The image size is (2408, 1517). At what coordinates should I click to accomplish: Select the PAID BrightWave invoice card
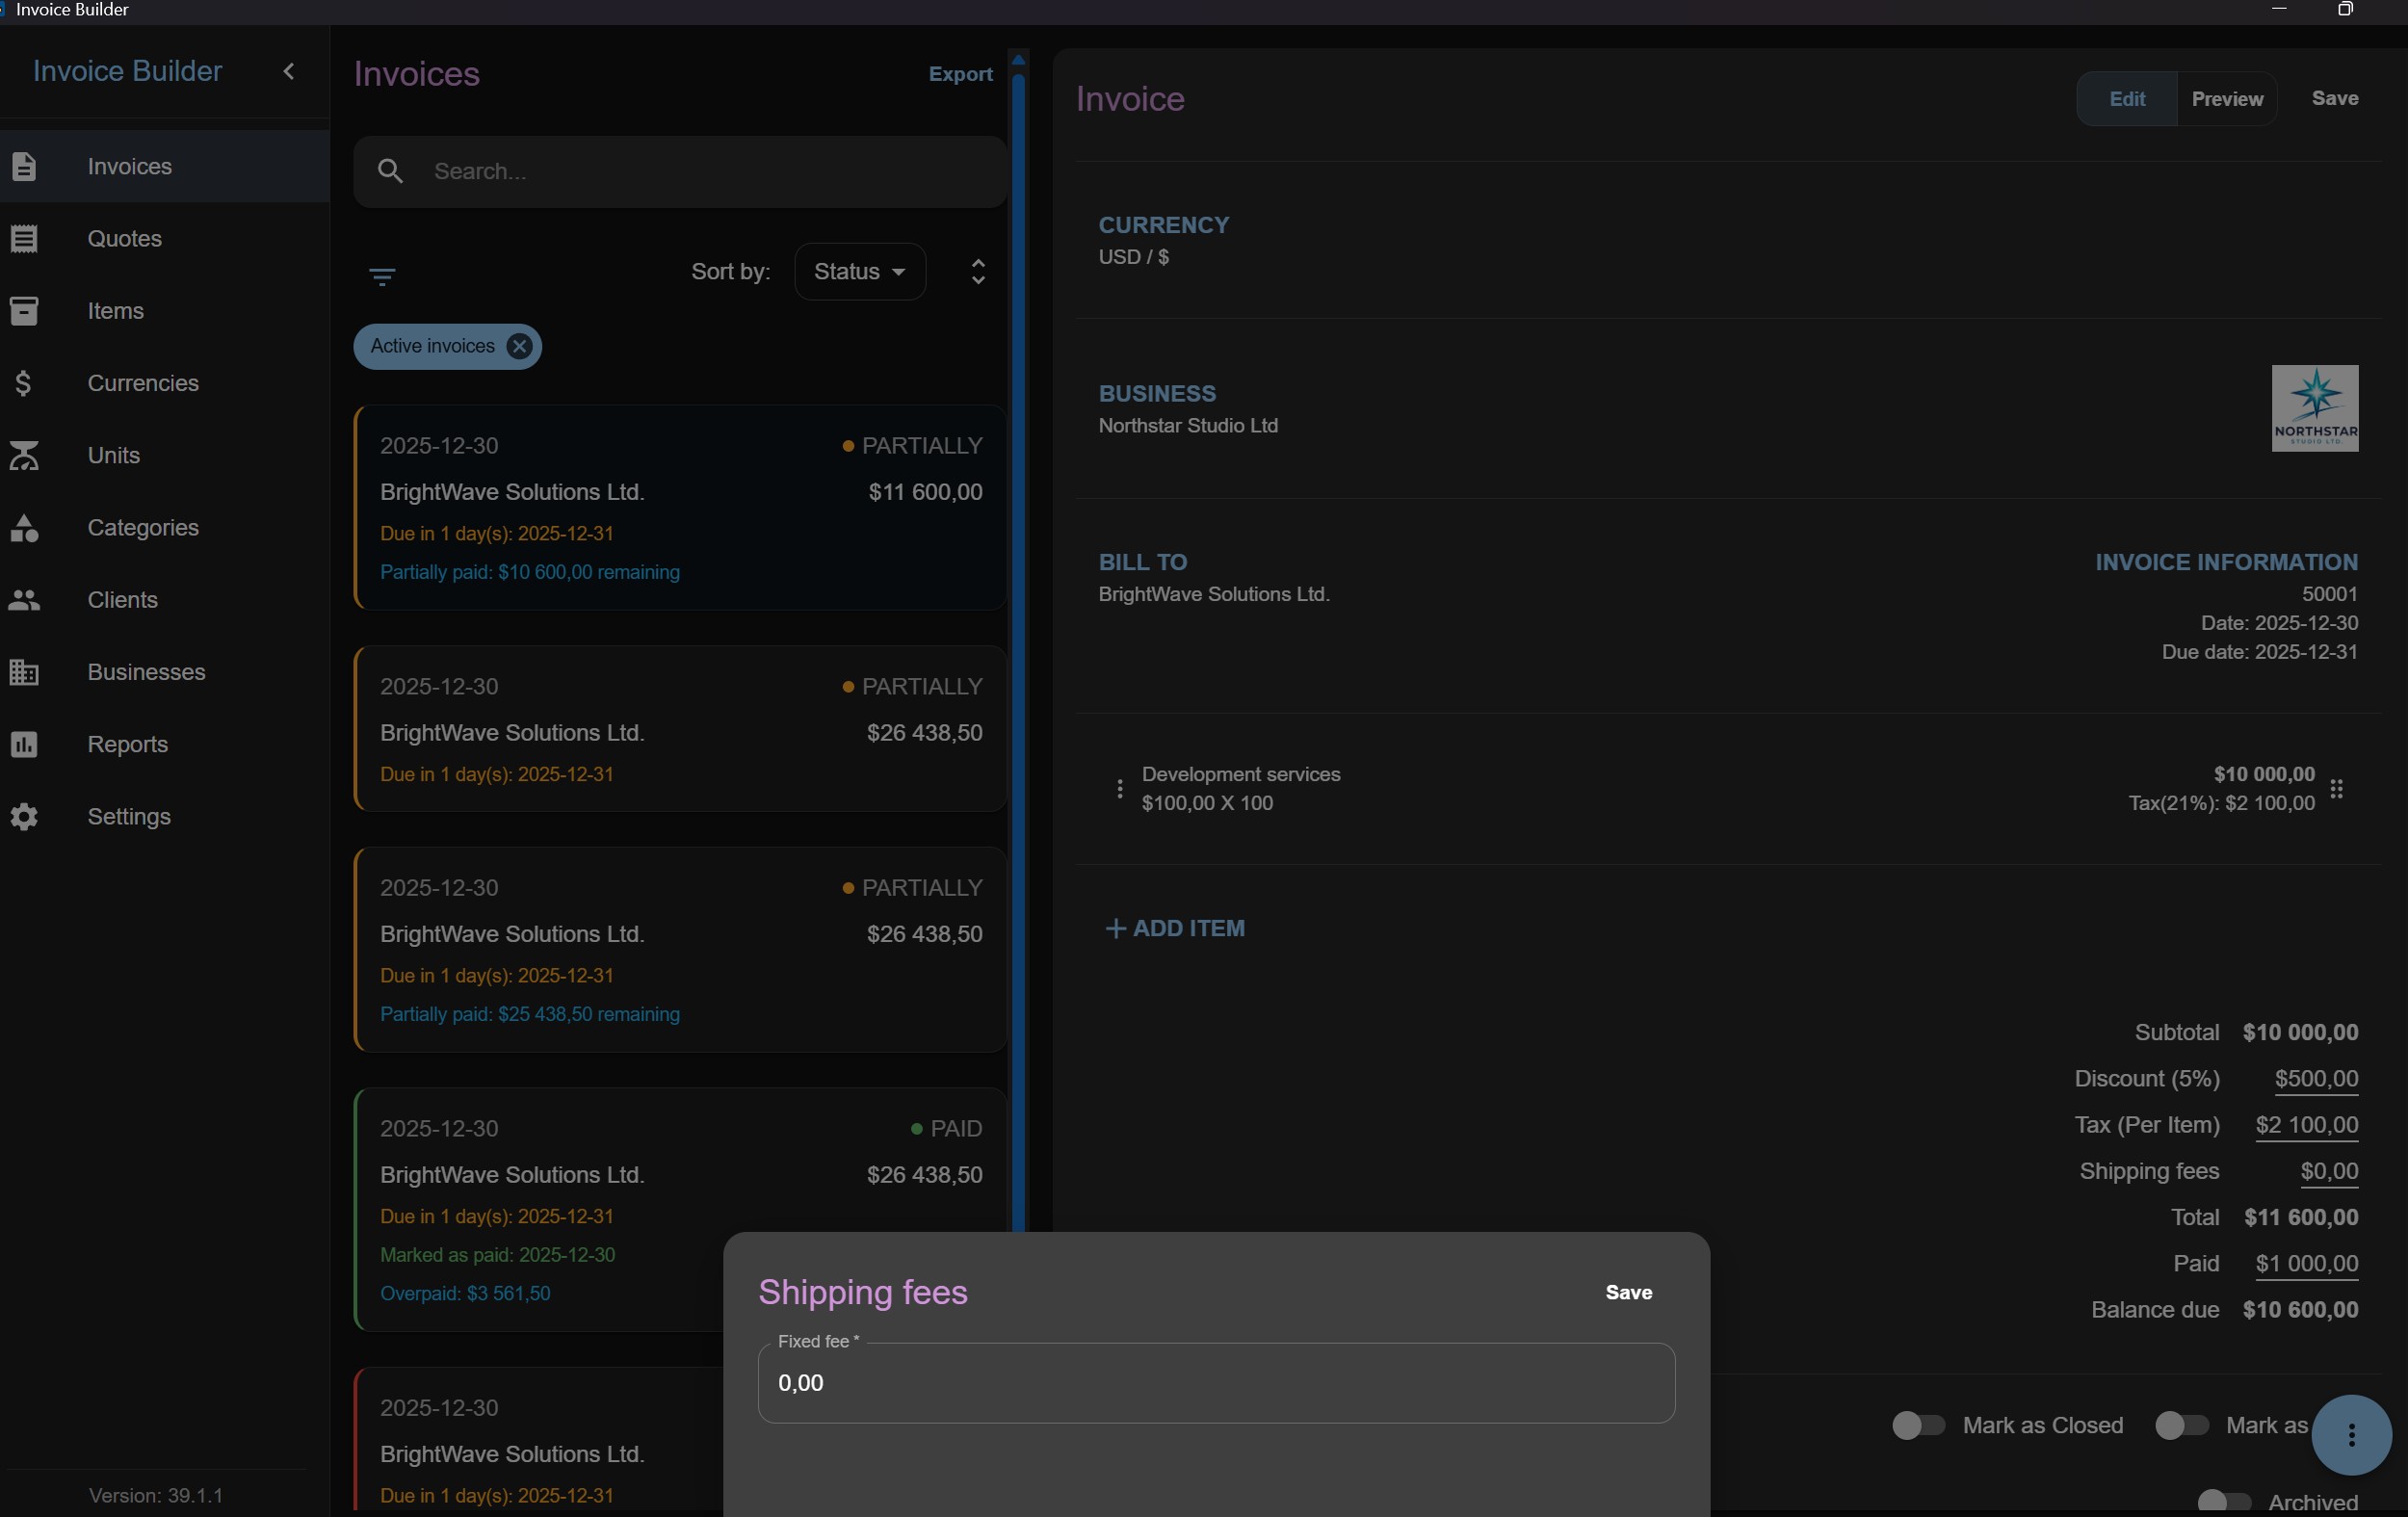(x=680, y=1209)
